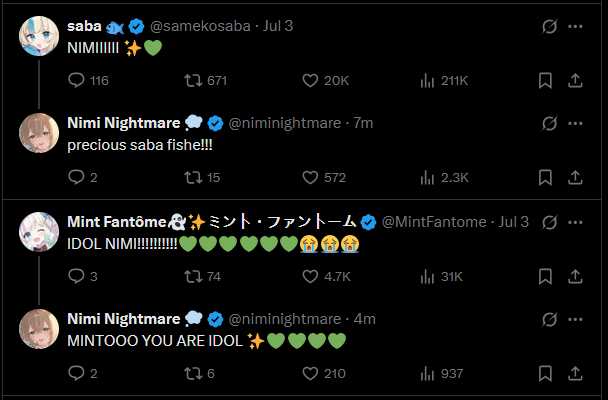Image resolution: width=608 pixels, height=400 pixels.
Task: Bookmark saba's NIMIIIIII tweet
Action: [x=545, y=80]
